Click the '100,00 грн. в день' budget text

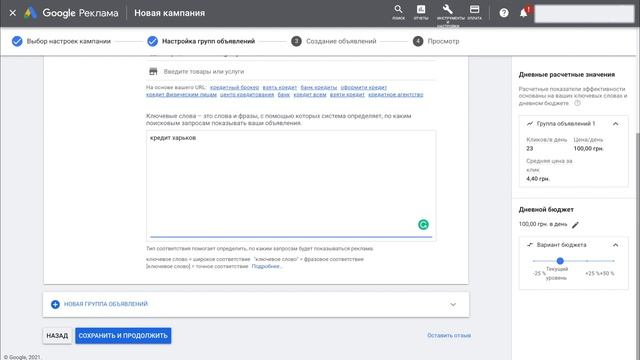pos(543,224)
